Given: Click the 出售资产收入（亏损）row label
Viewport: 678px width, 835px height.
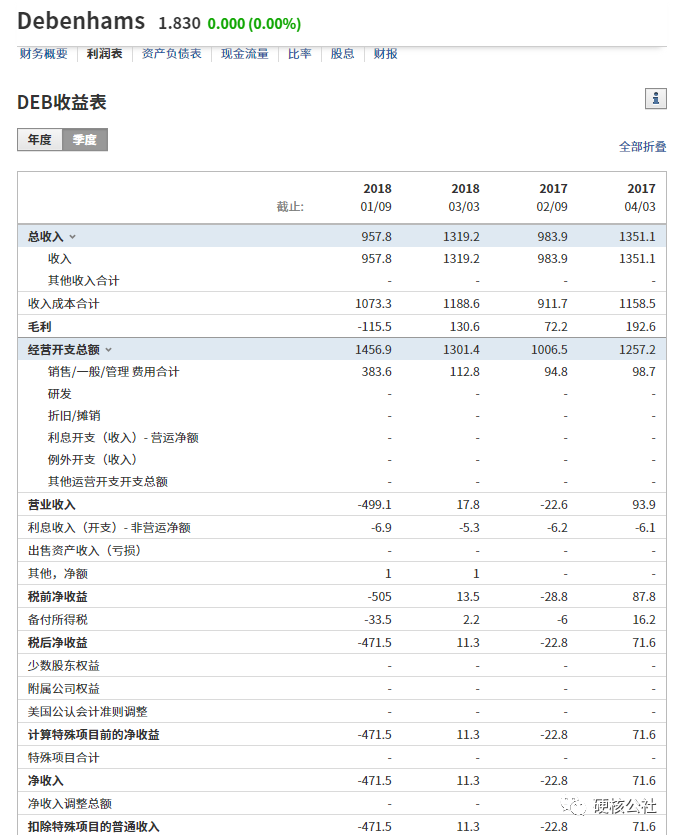Looking at the screenshot, I should coord(86,551).
